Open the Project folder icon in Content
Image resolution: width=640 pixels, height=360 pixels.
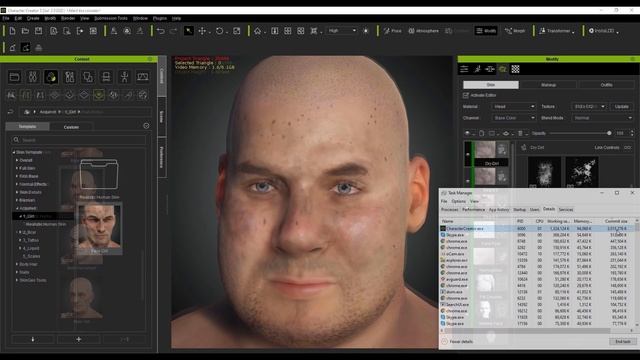coord(15,77)
